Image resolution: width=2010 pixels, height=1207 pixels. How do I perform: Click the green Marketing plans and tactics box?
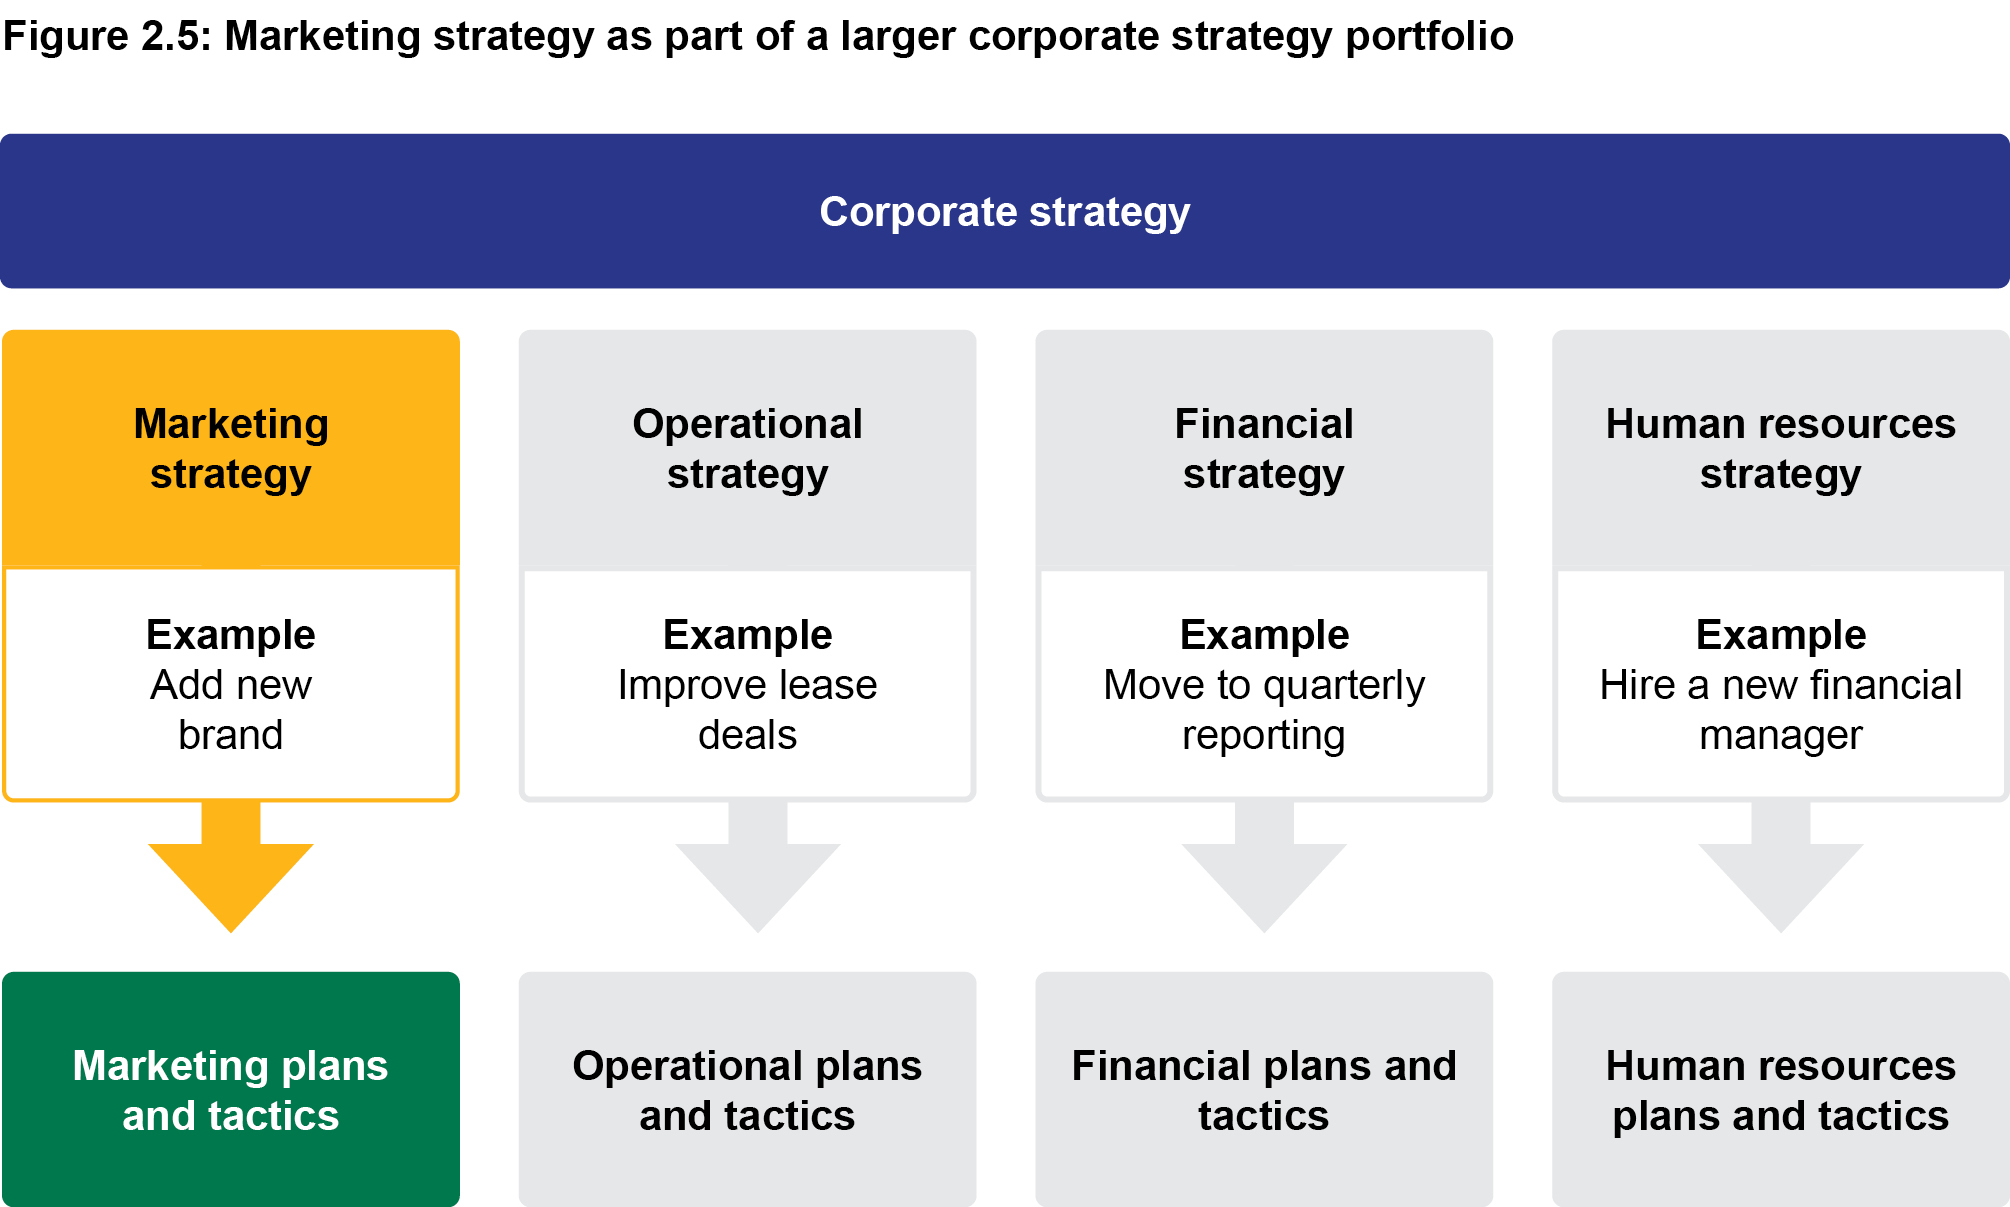pos(231,1090)
